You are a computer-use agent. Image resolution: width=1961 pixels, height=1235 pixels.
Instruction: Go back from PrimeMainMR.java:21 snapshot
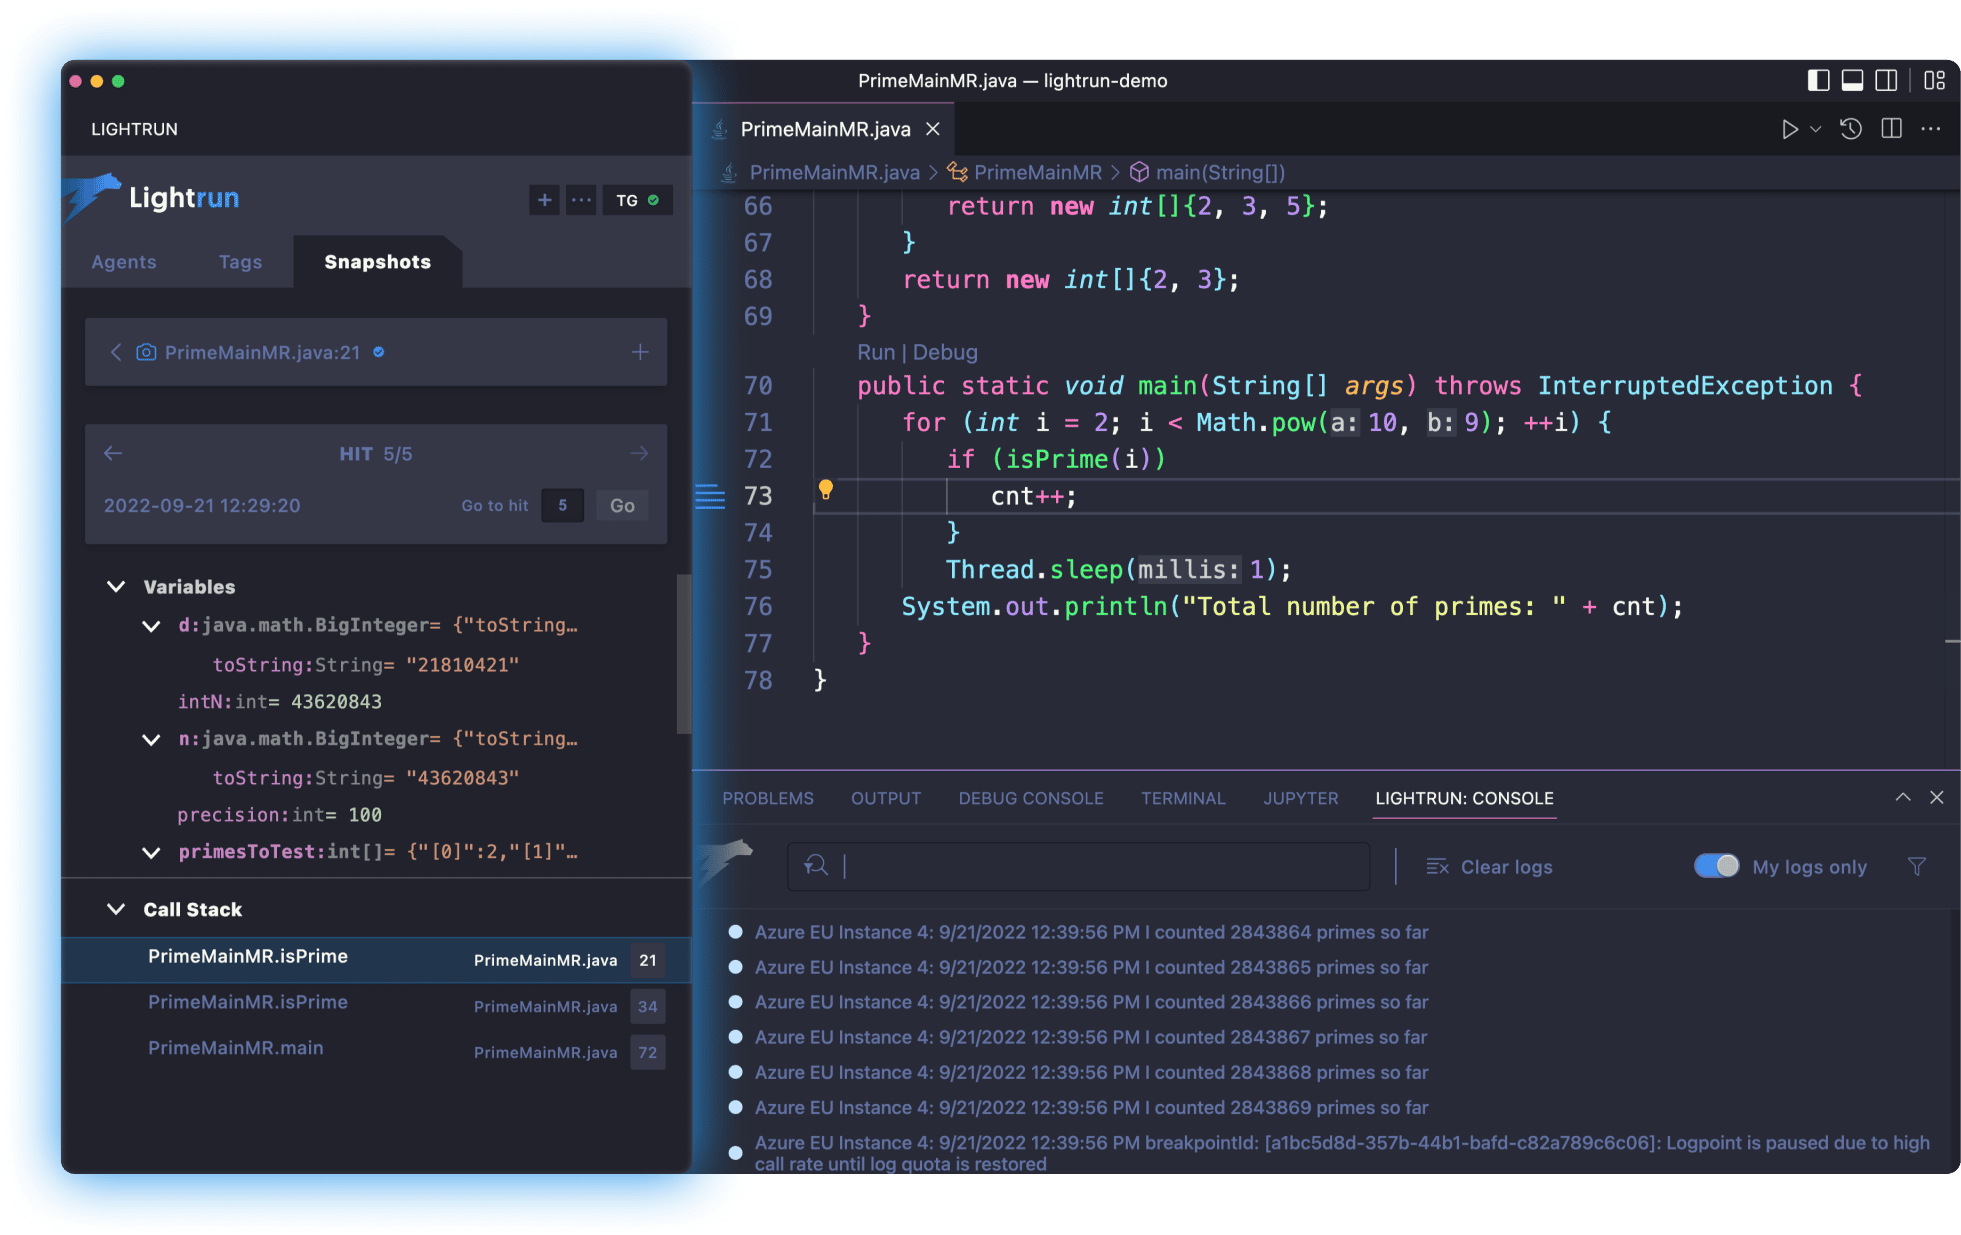click(x=116, y=352)
